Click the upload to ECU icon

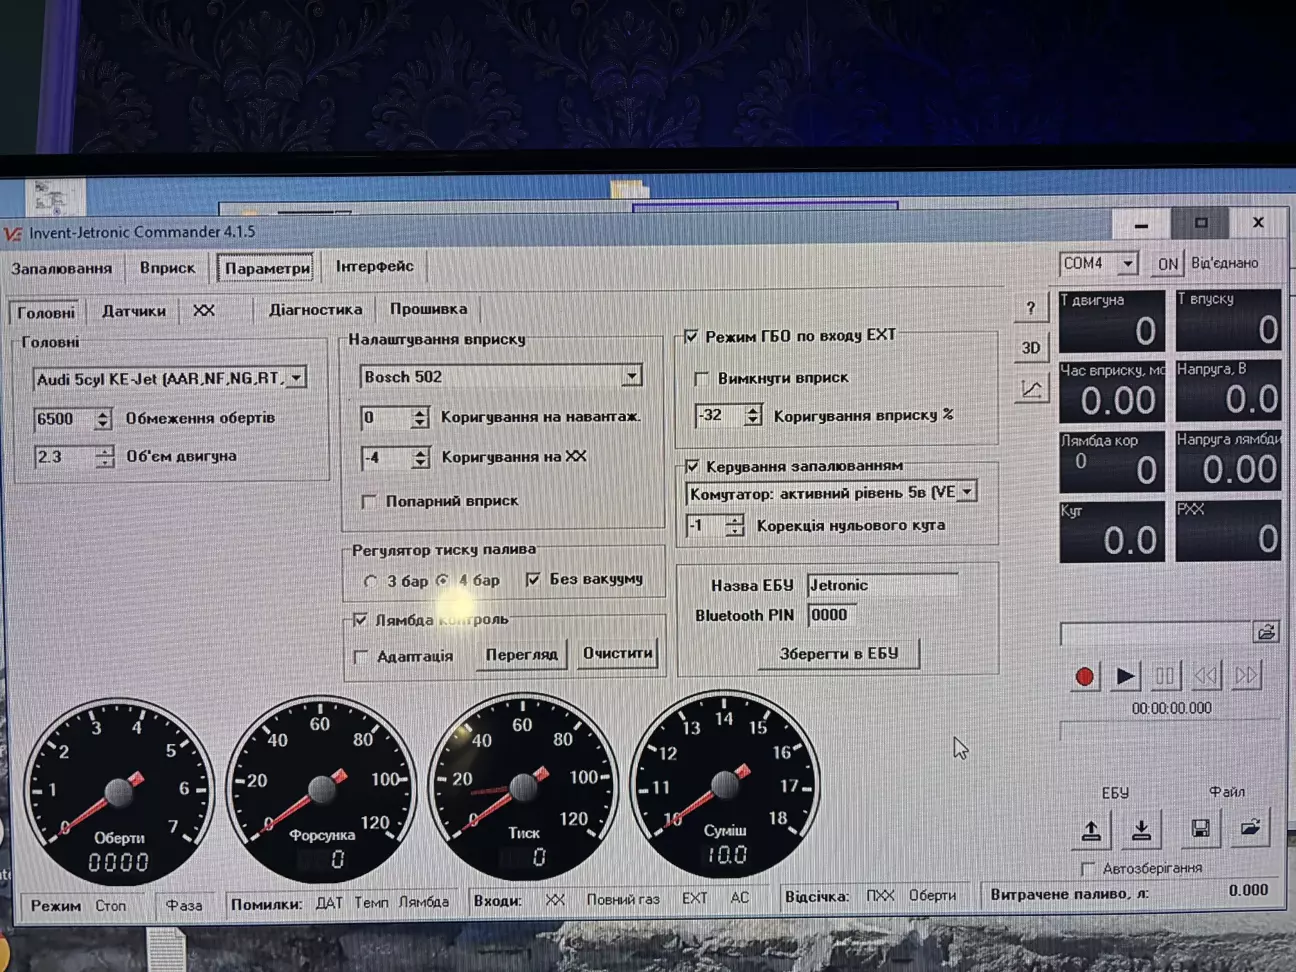[x=1092, y=829]
